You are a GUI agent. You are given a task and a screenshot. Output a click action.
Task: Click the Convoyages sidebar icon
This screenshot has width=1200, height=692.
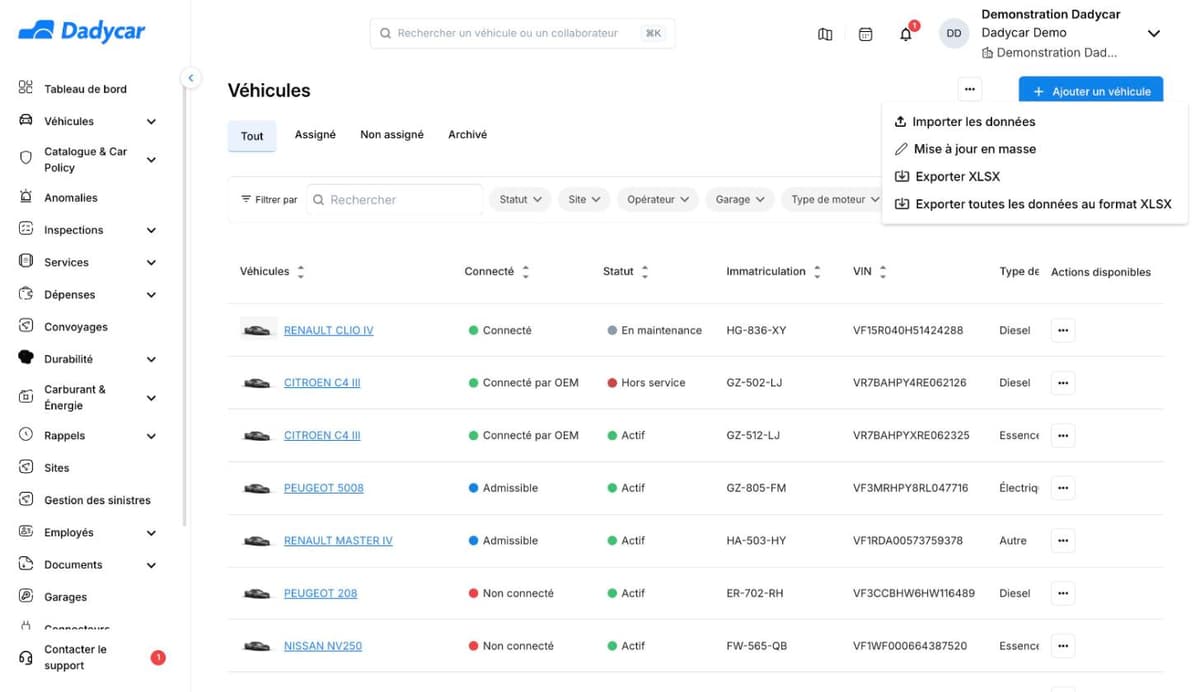click(x=26, y=326)
